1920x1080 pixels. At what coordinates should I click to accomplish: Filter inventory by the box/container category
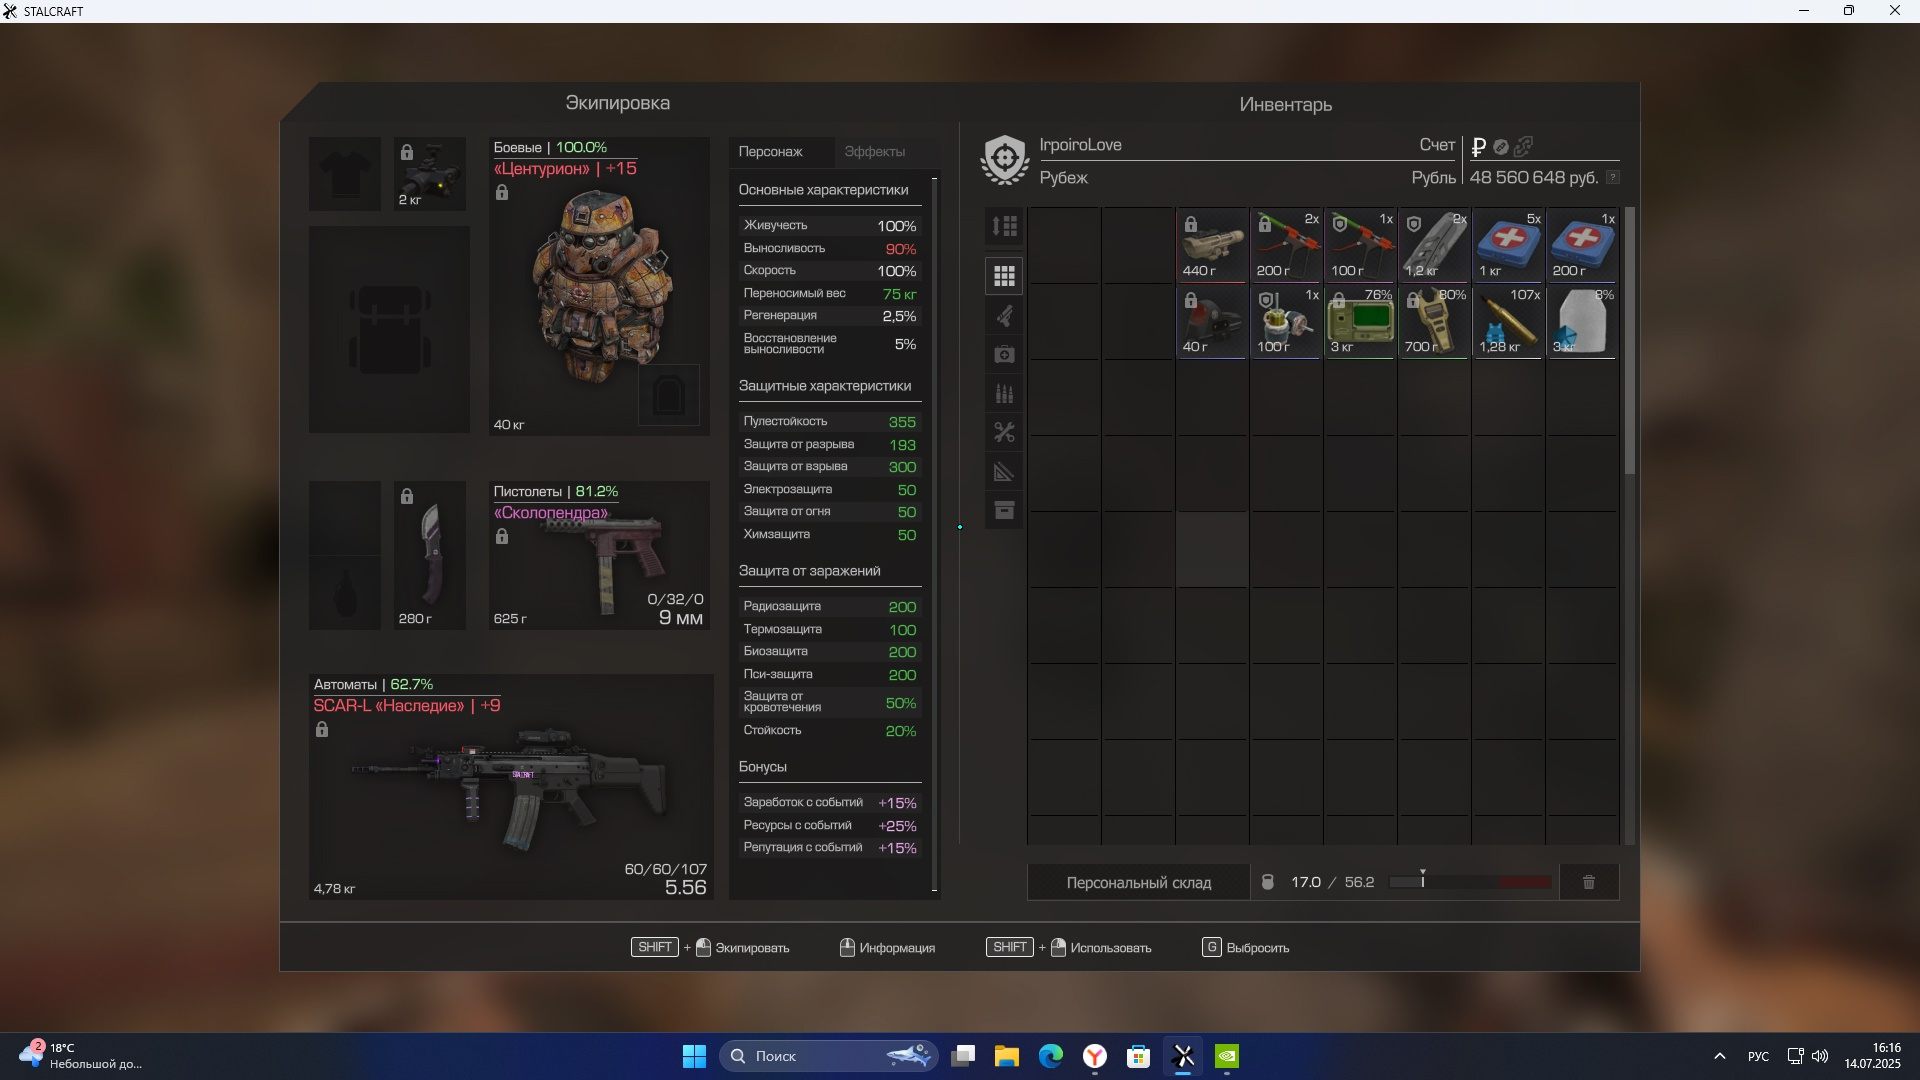point(1004,510)
